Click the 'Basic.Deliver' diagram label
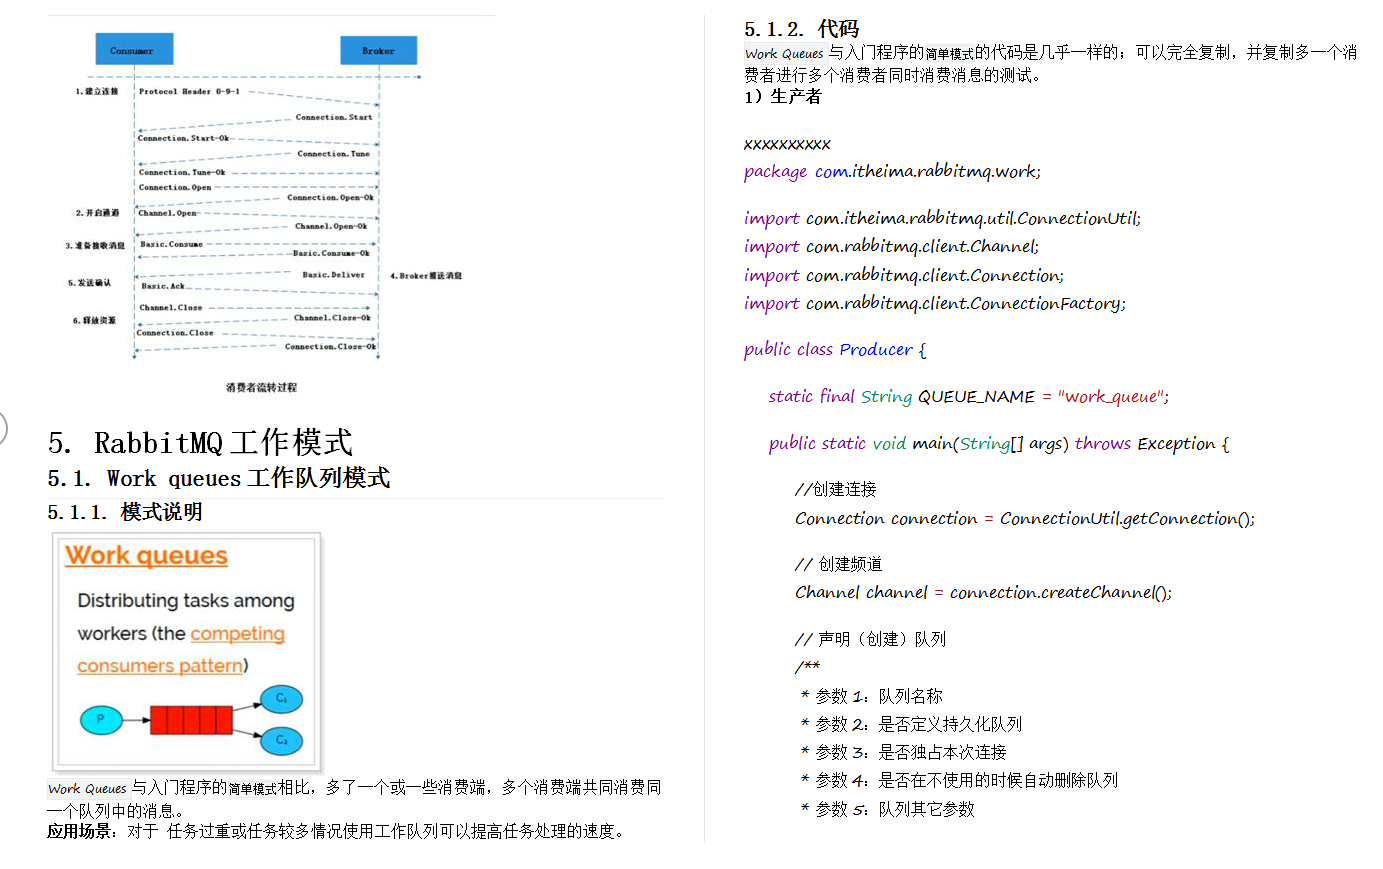 [334, 275]
